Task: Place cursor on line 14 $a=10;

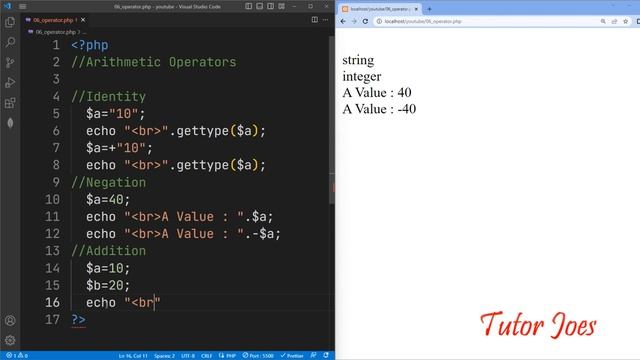Action: pyautogui.click(x=108, y=268)
